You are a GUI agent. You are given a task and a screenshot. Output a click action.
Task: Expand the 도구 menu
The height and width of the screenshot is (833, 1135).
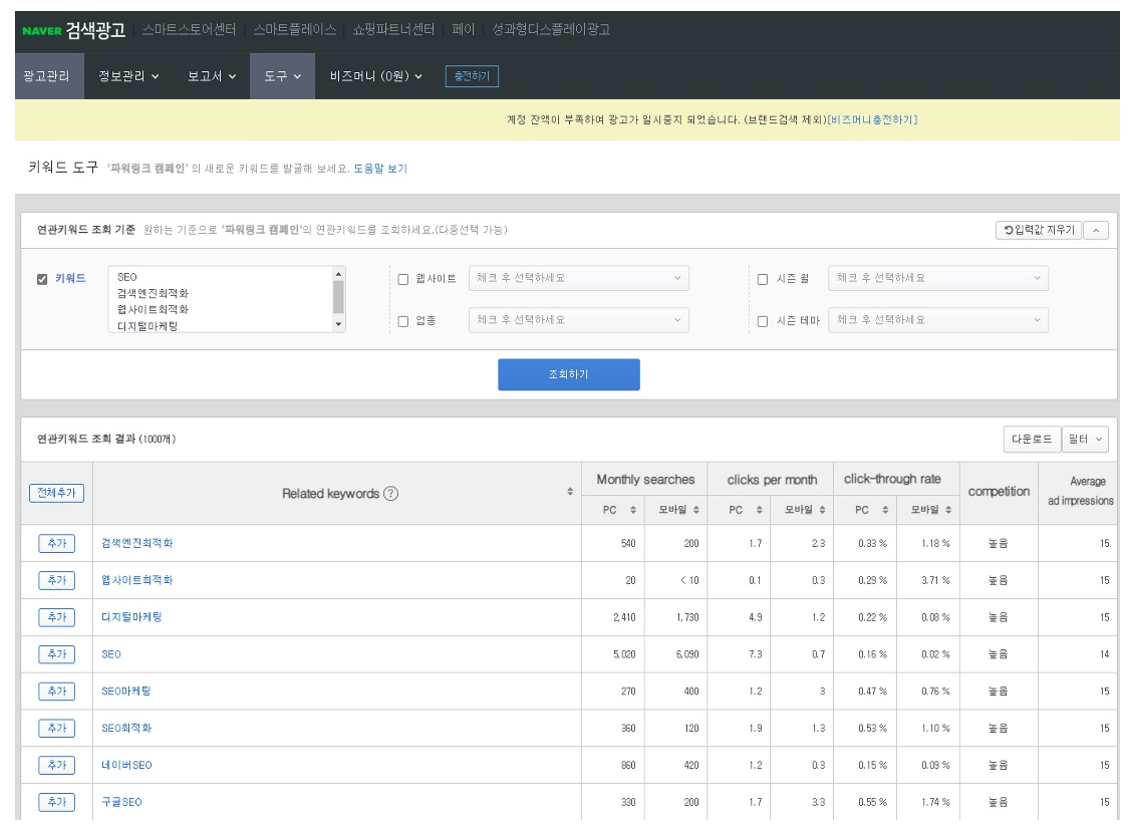282,76
